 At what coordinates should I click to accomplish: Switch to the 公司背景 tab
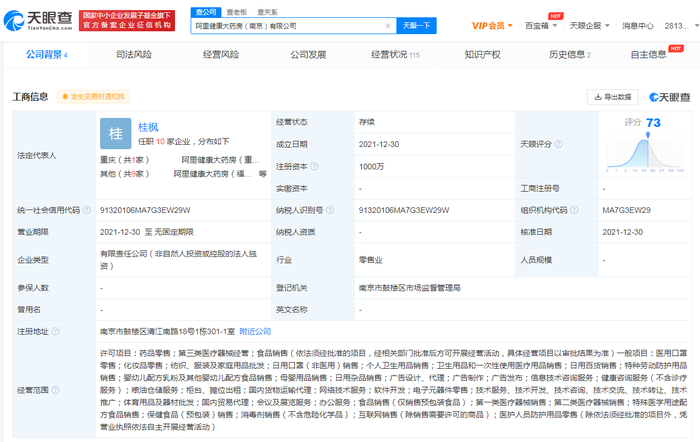[x=46, y=54]
